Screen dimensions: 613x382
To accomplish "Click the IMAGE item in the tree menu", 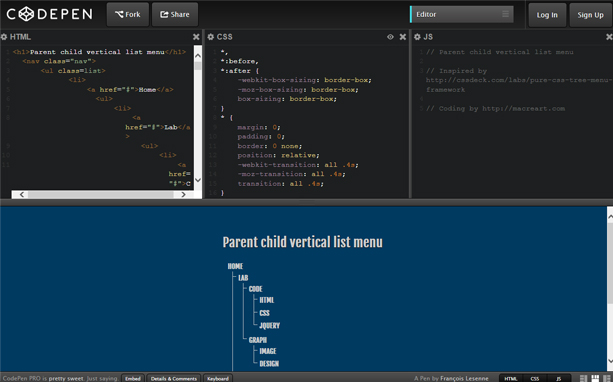I will point(268,351).
